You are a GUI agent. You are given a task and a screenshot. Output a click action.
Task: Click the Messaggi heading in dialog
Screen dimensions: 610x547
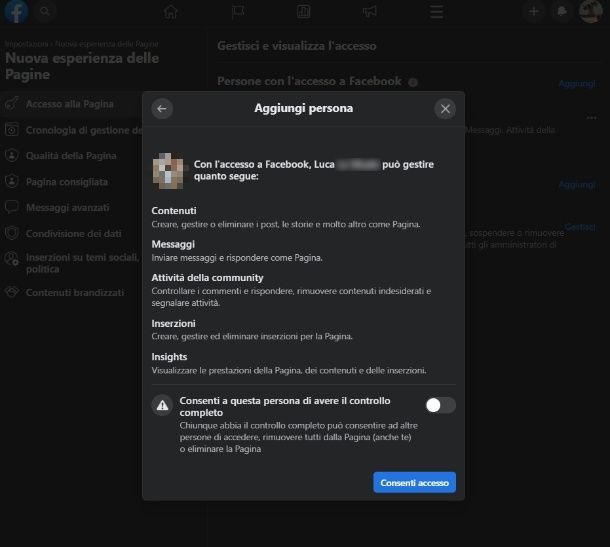pos(173,244)
